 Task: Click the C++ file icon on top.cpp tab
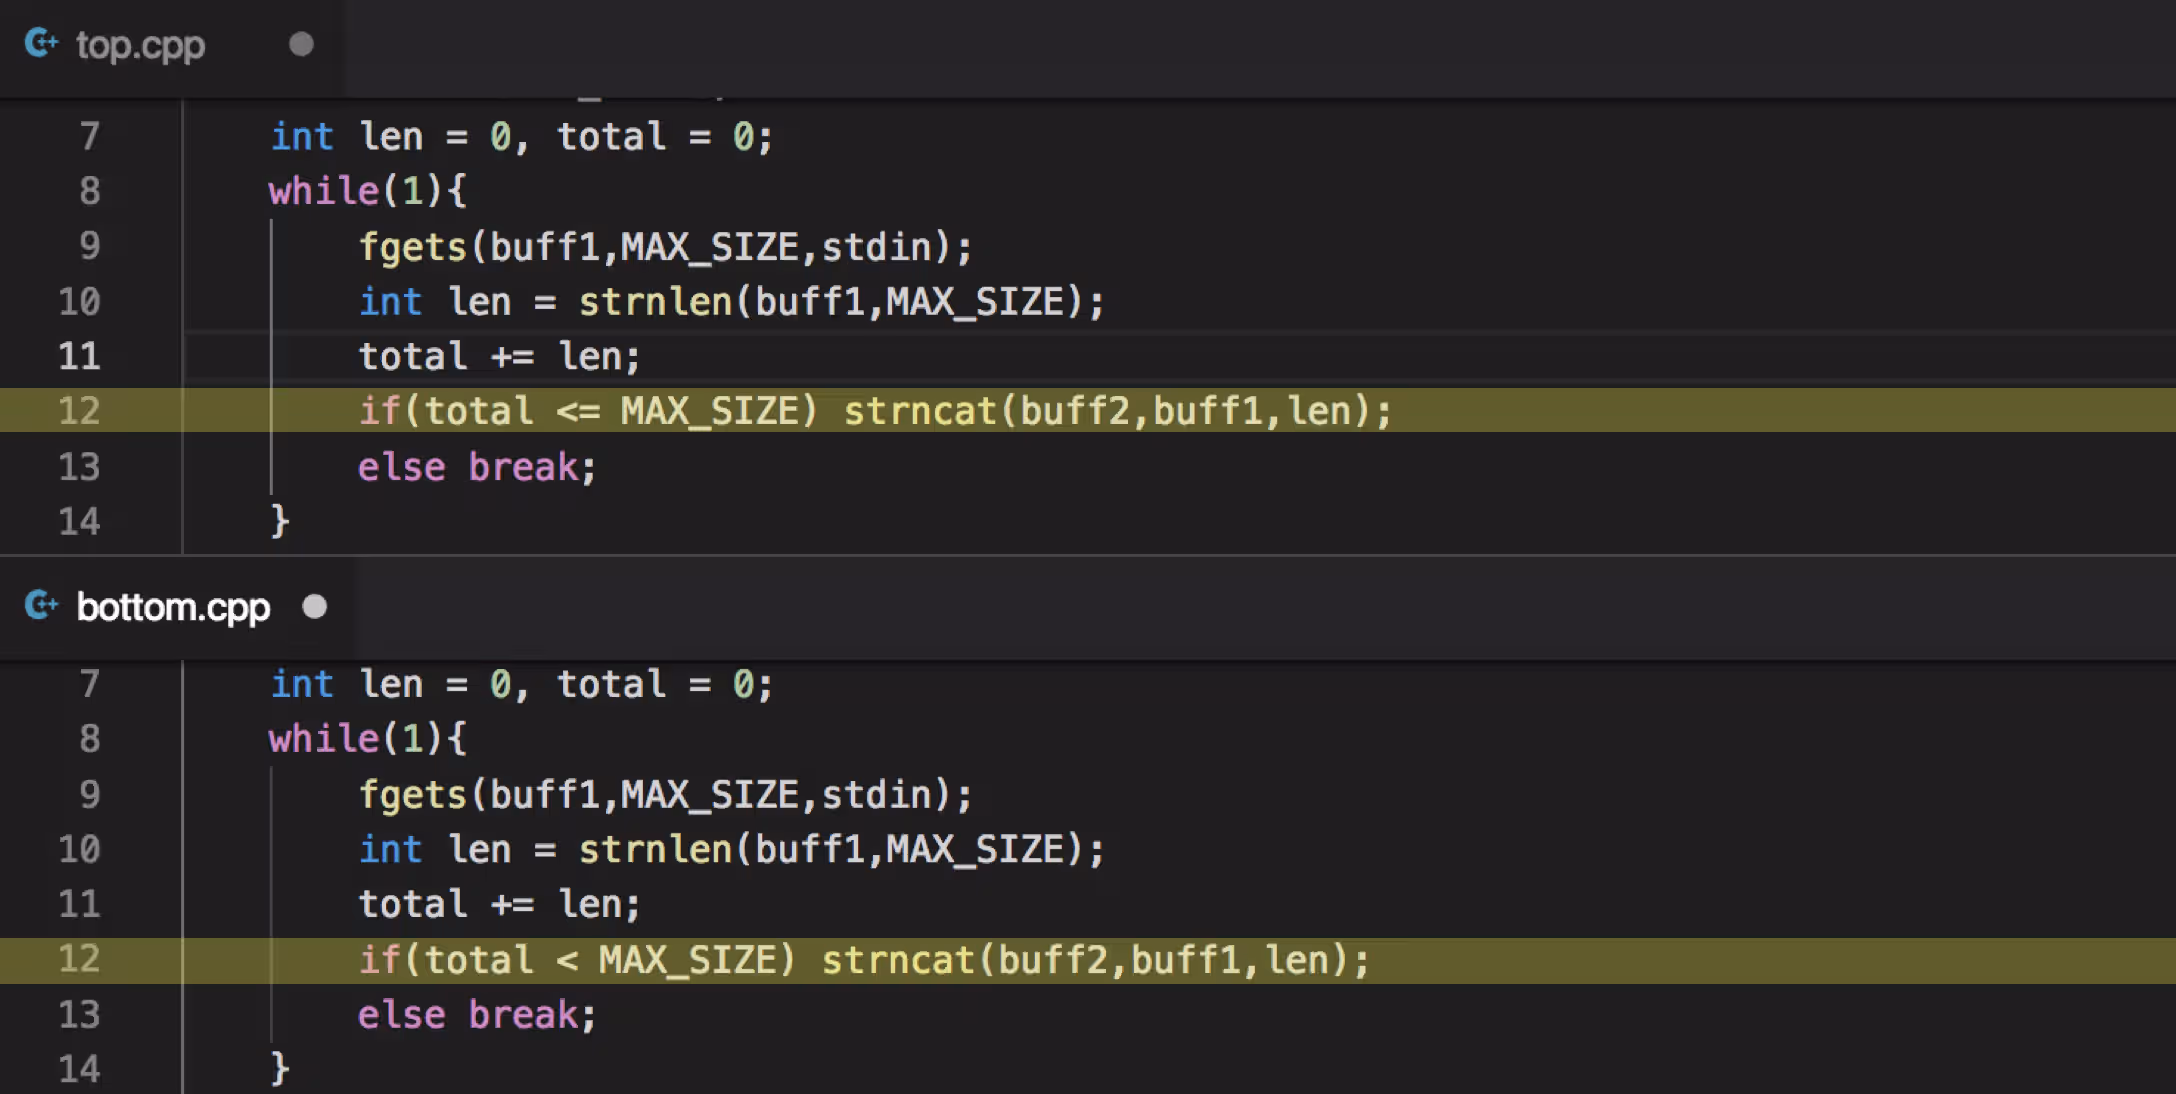[x=41, y=44]
